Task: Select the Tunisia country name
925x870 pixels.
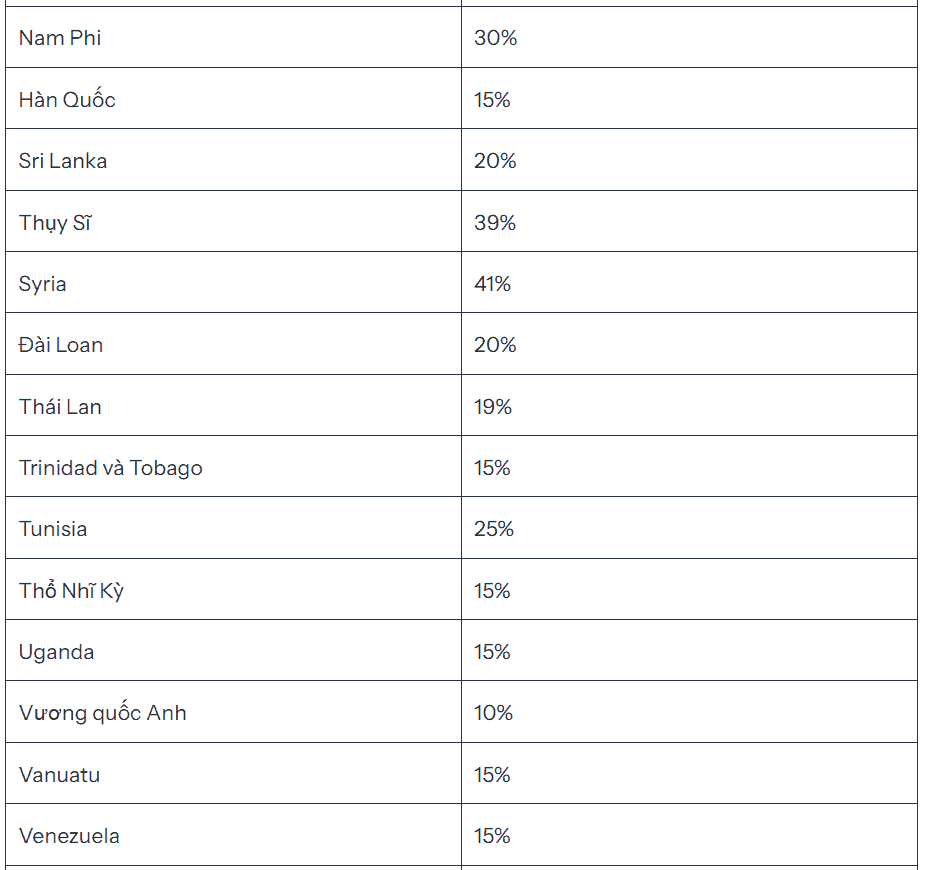Action: click(x=53, y=529)
